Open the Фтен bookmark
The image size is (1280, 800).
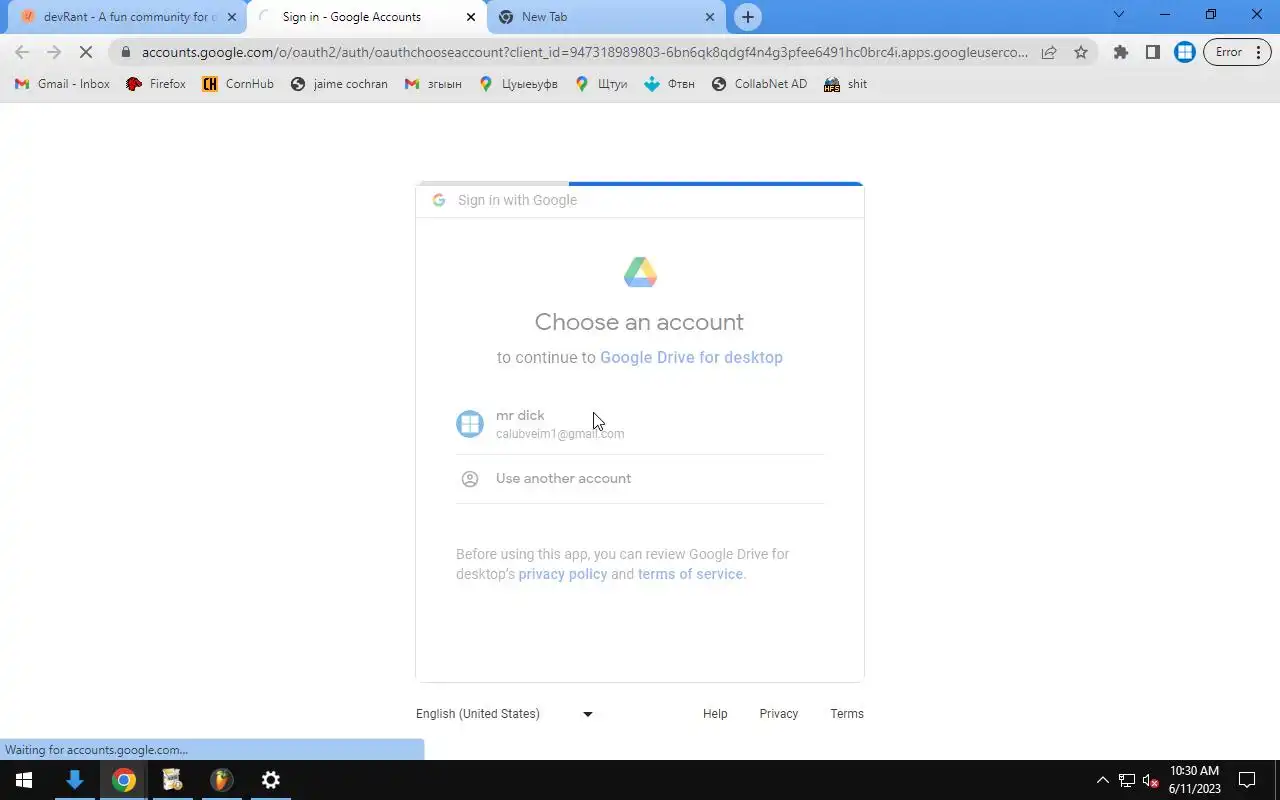point(669,84)
